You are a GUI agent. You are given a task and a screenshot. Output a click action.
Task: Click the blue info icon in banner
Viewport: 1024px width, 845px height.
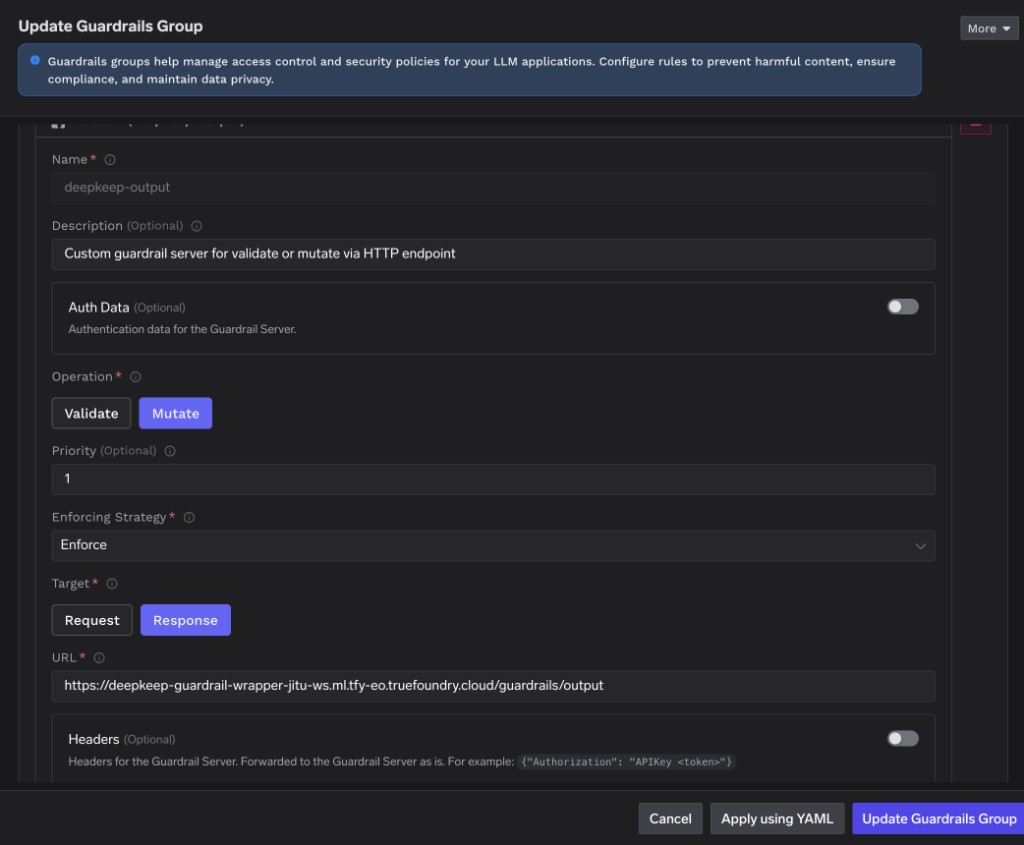coord(35,60)
